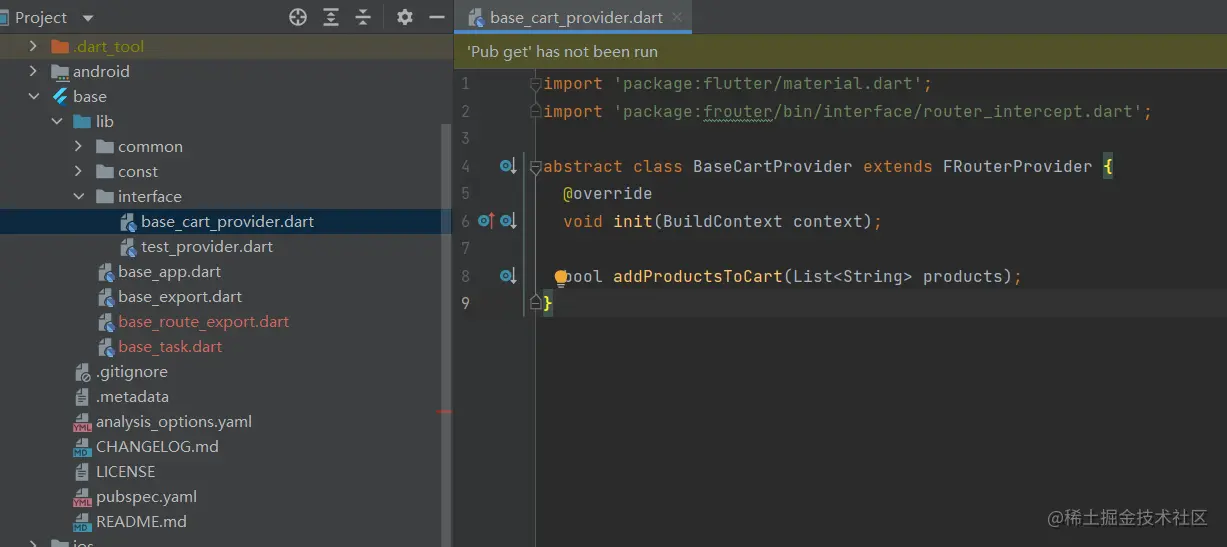
Task: Open pubspec.yaml file
Action: pyautogui.click(x=146, y=496)
